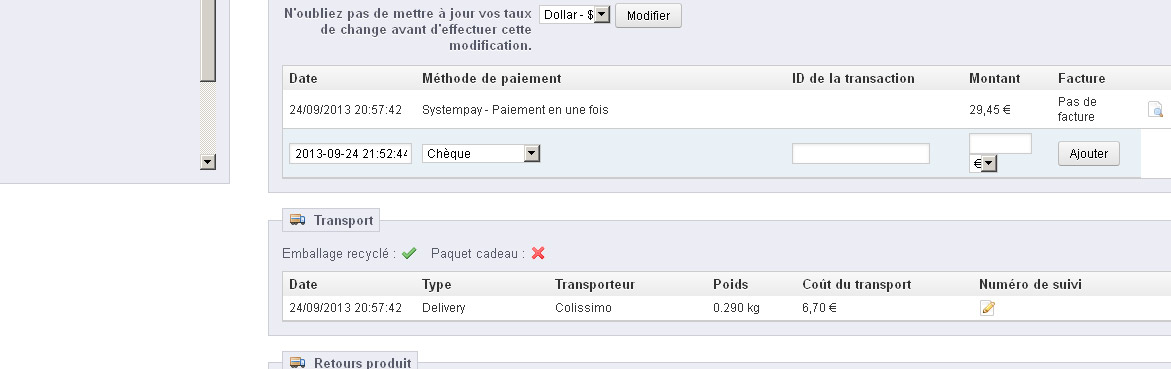Screen dimensions: 1171x369
Task: Edit tracking number with pencil icon
Action: (x=987, y=308)
